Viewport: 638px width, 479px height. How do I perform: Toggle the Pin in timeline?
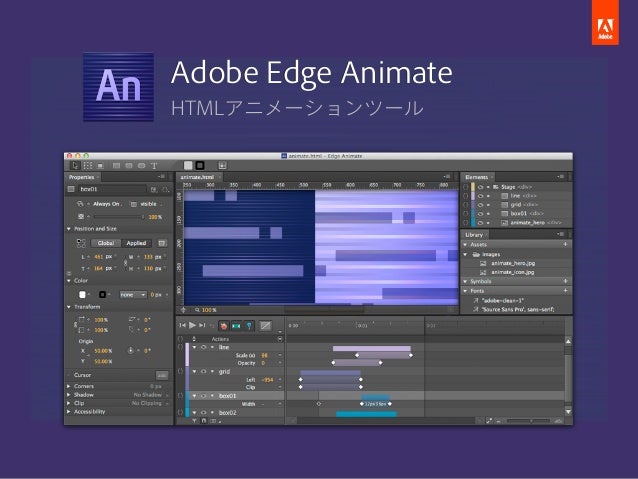tap(249, 326)
